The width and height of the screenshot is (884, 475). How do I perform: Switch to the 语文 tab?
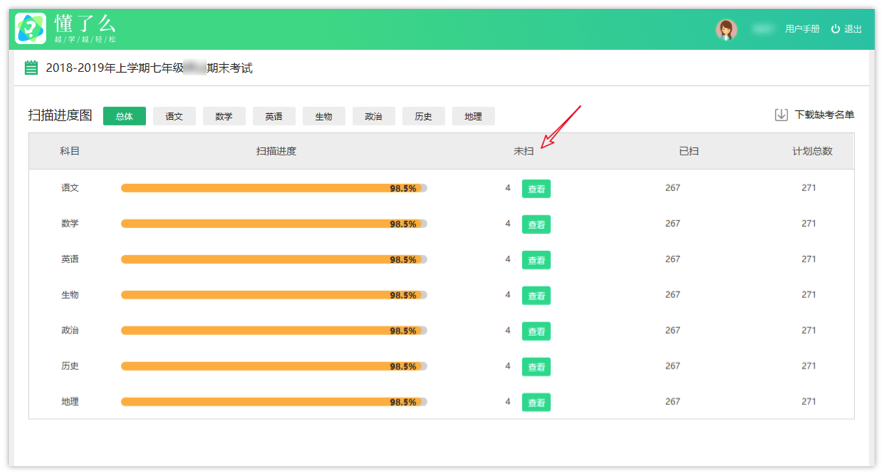pyautogui.click(x=174, y=116)
